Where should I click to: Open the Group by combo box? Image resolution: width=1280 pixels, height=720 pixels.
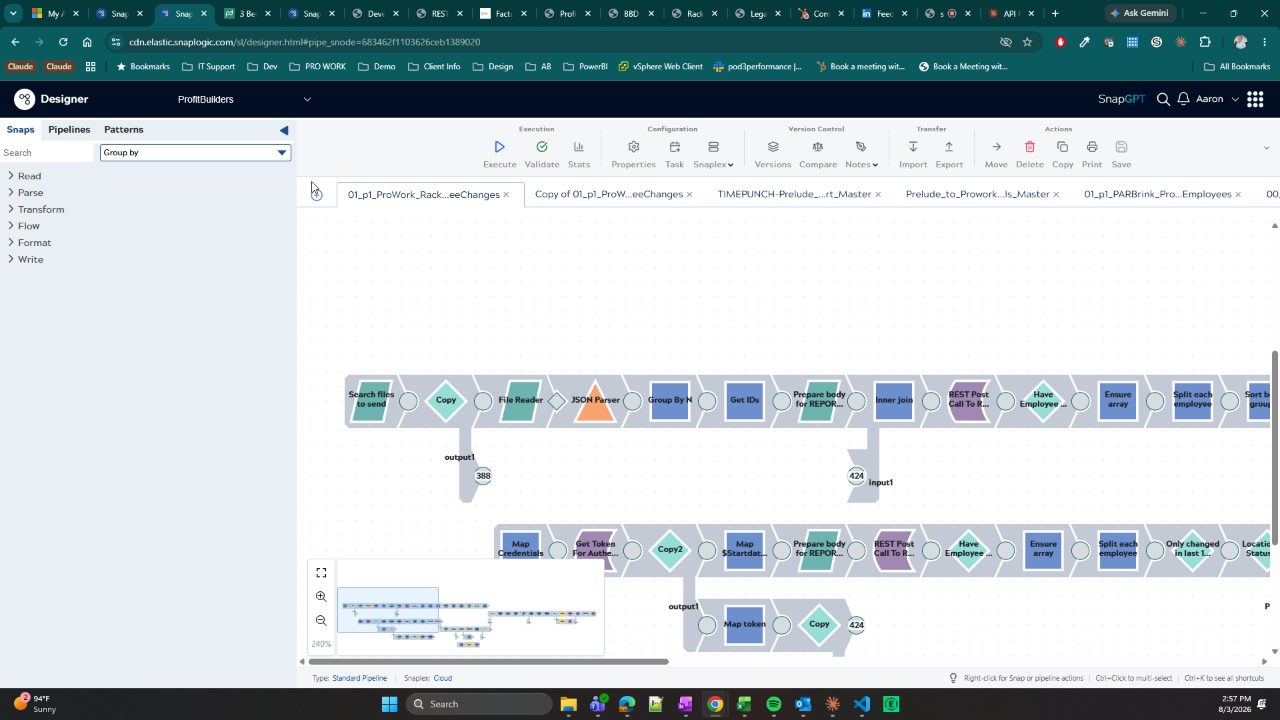tap(195, 152)
